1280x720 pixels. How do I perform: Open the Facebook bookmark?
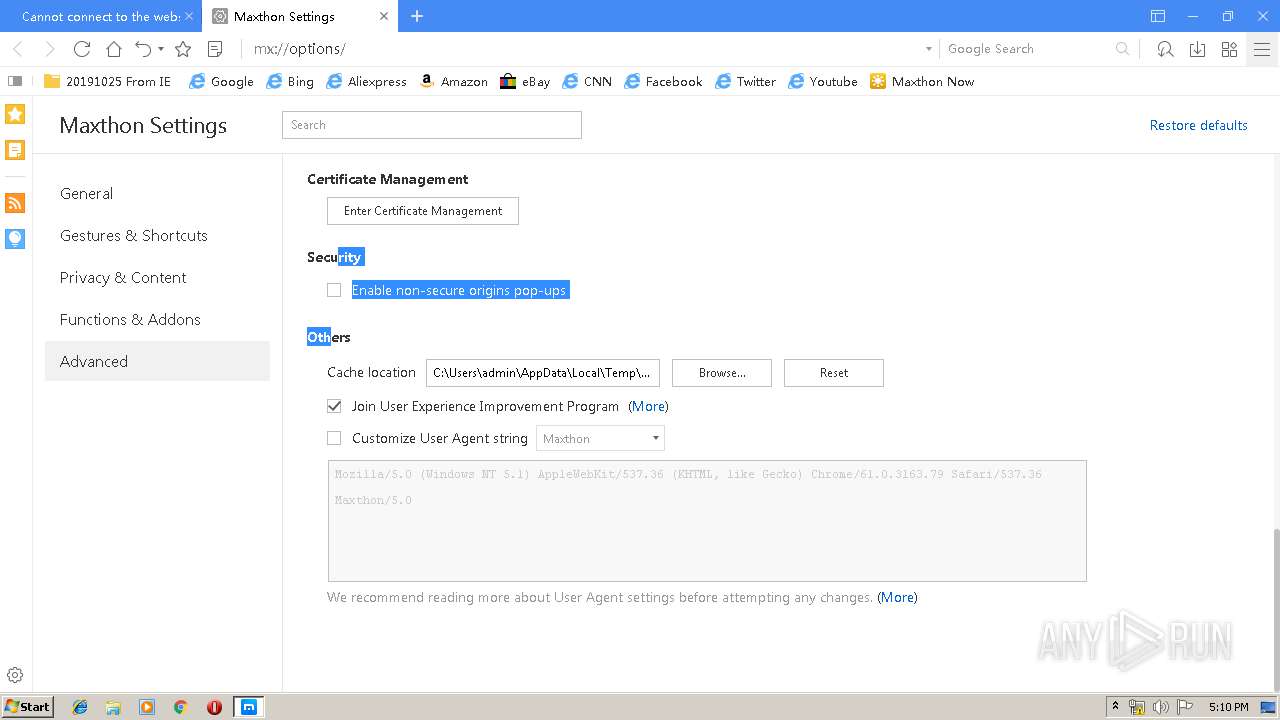tap(663, 82)
